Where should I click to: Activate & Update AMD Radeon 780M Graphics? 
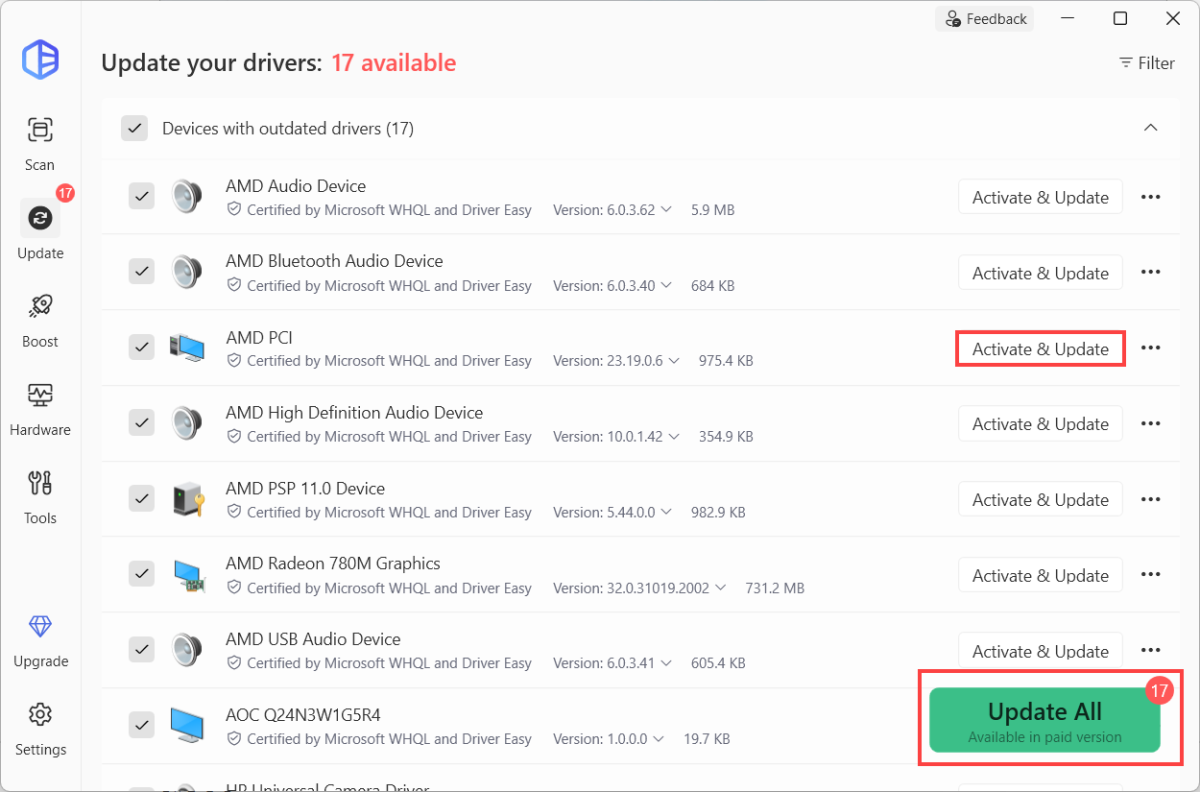[1040, 576]
